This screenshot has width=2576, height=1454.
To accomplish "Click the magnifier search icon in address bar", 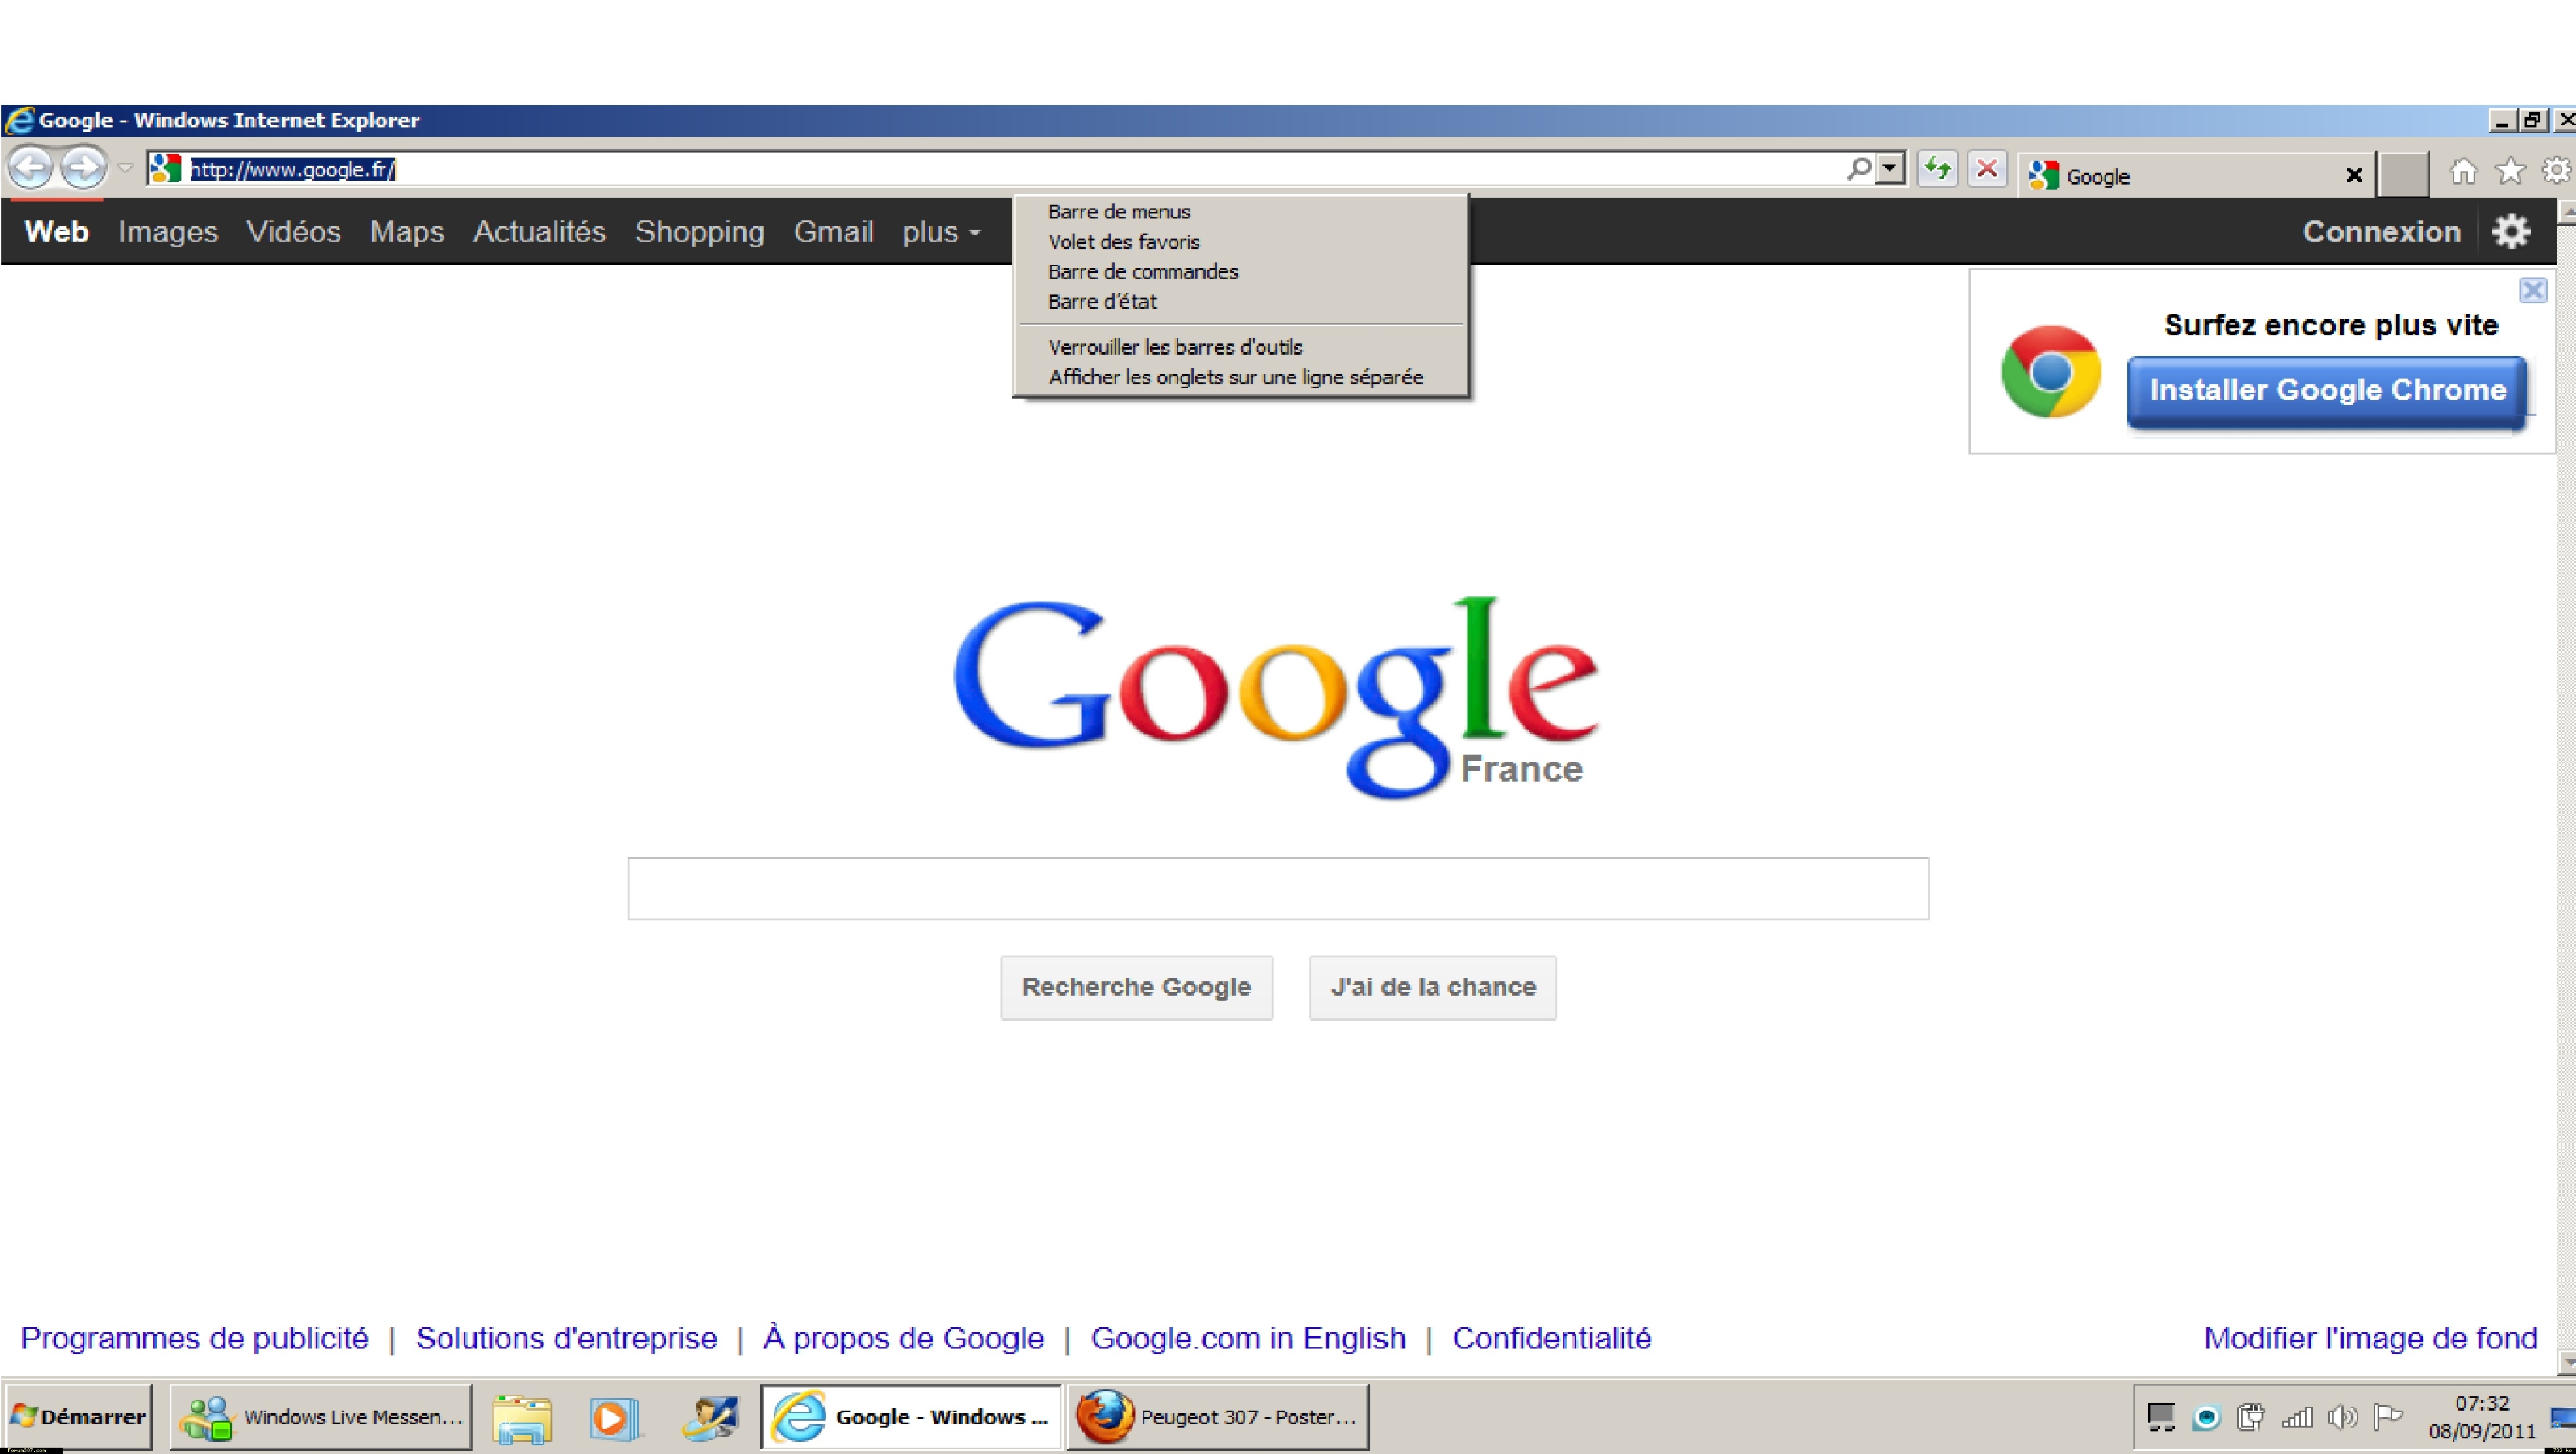I will pyautogui.click(x=1859, y=168).
